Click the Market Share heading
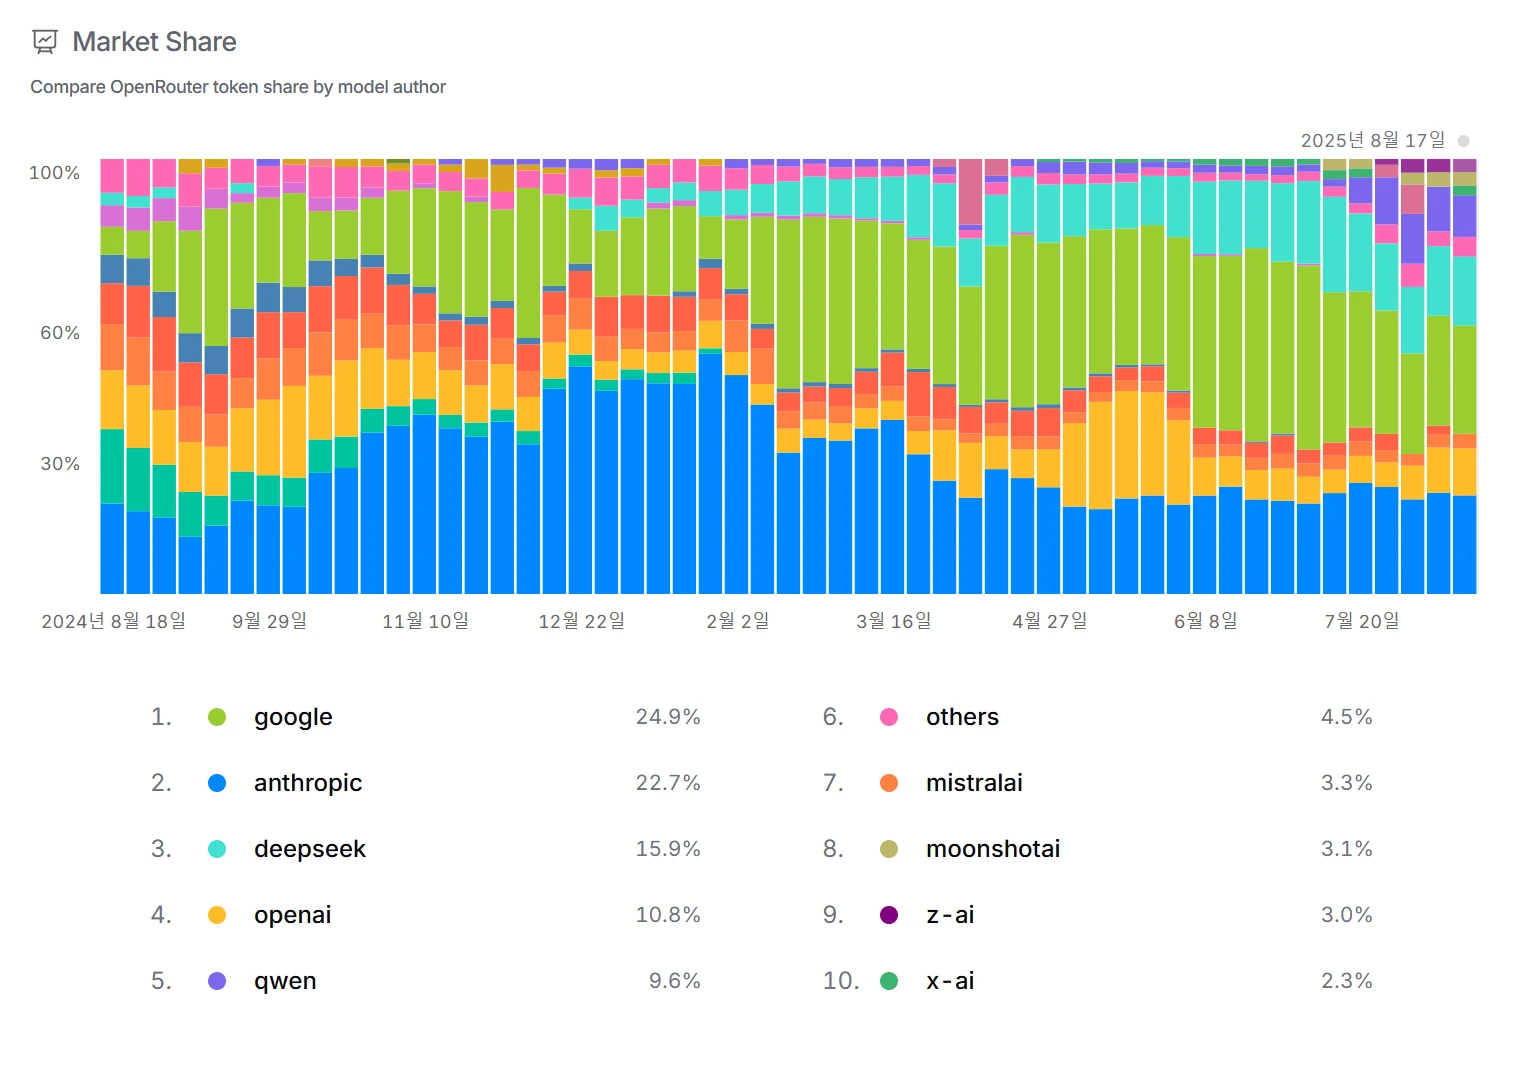Viewport: 1535px width, 1073px height. point(155,42)
